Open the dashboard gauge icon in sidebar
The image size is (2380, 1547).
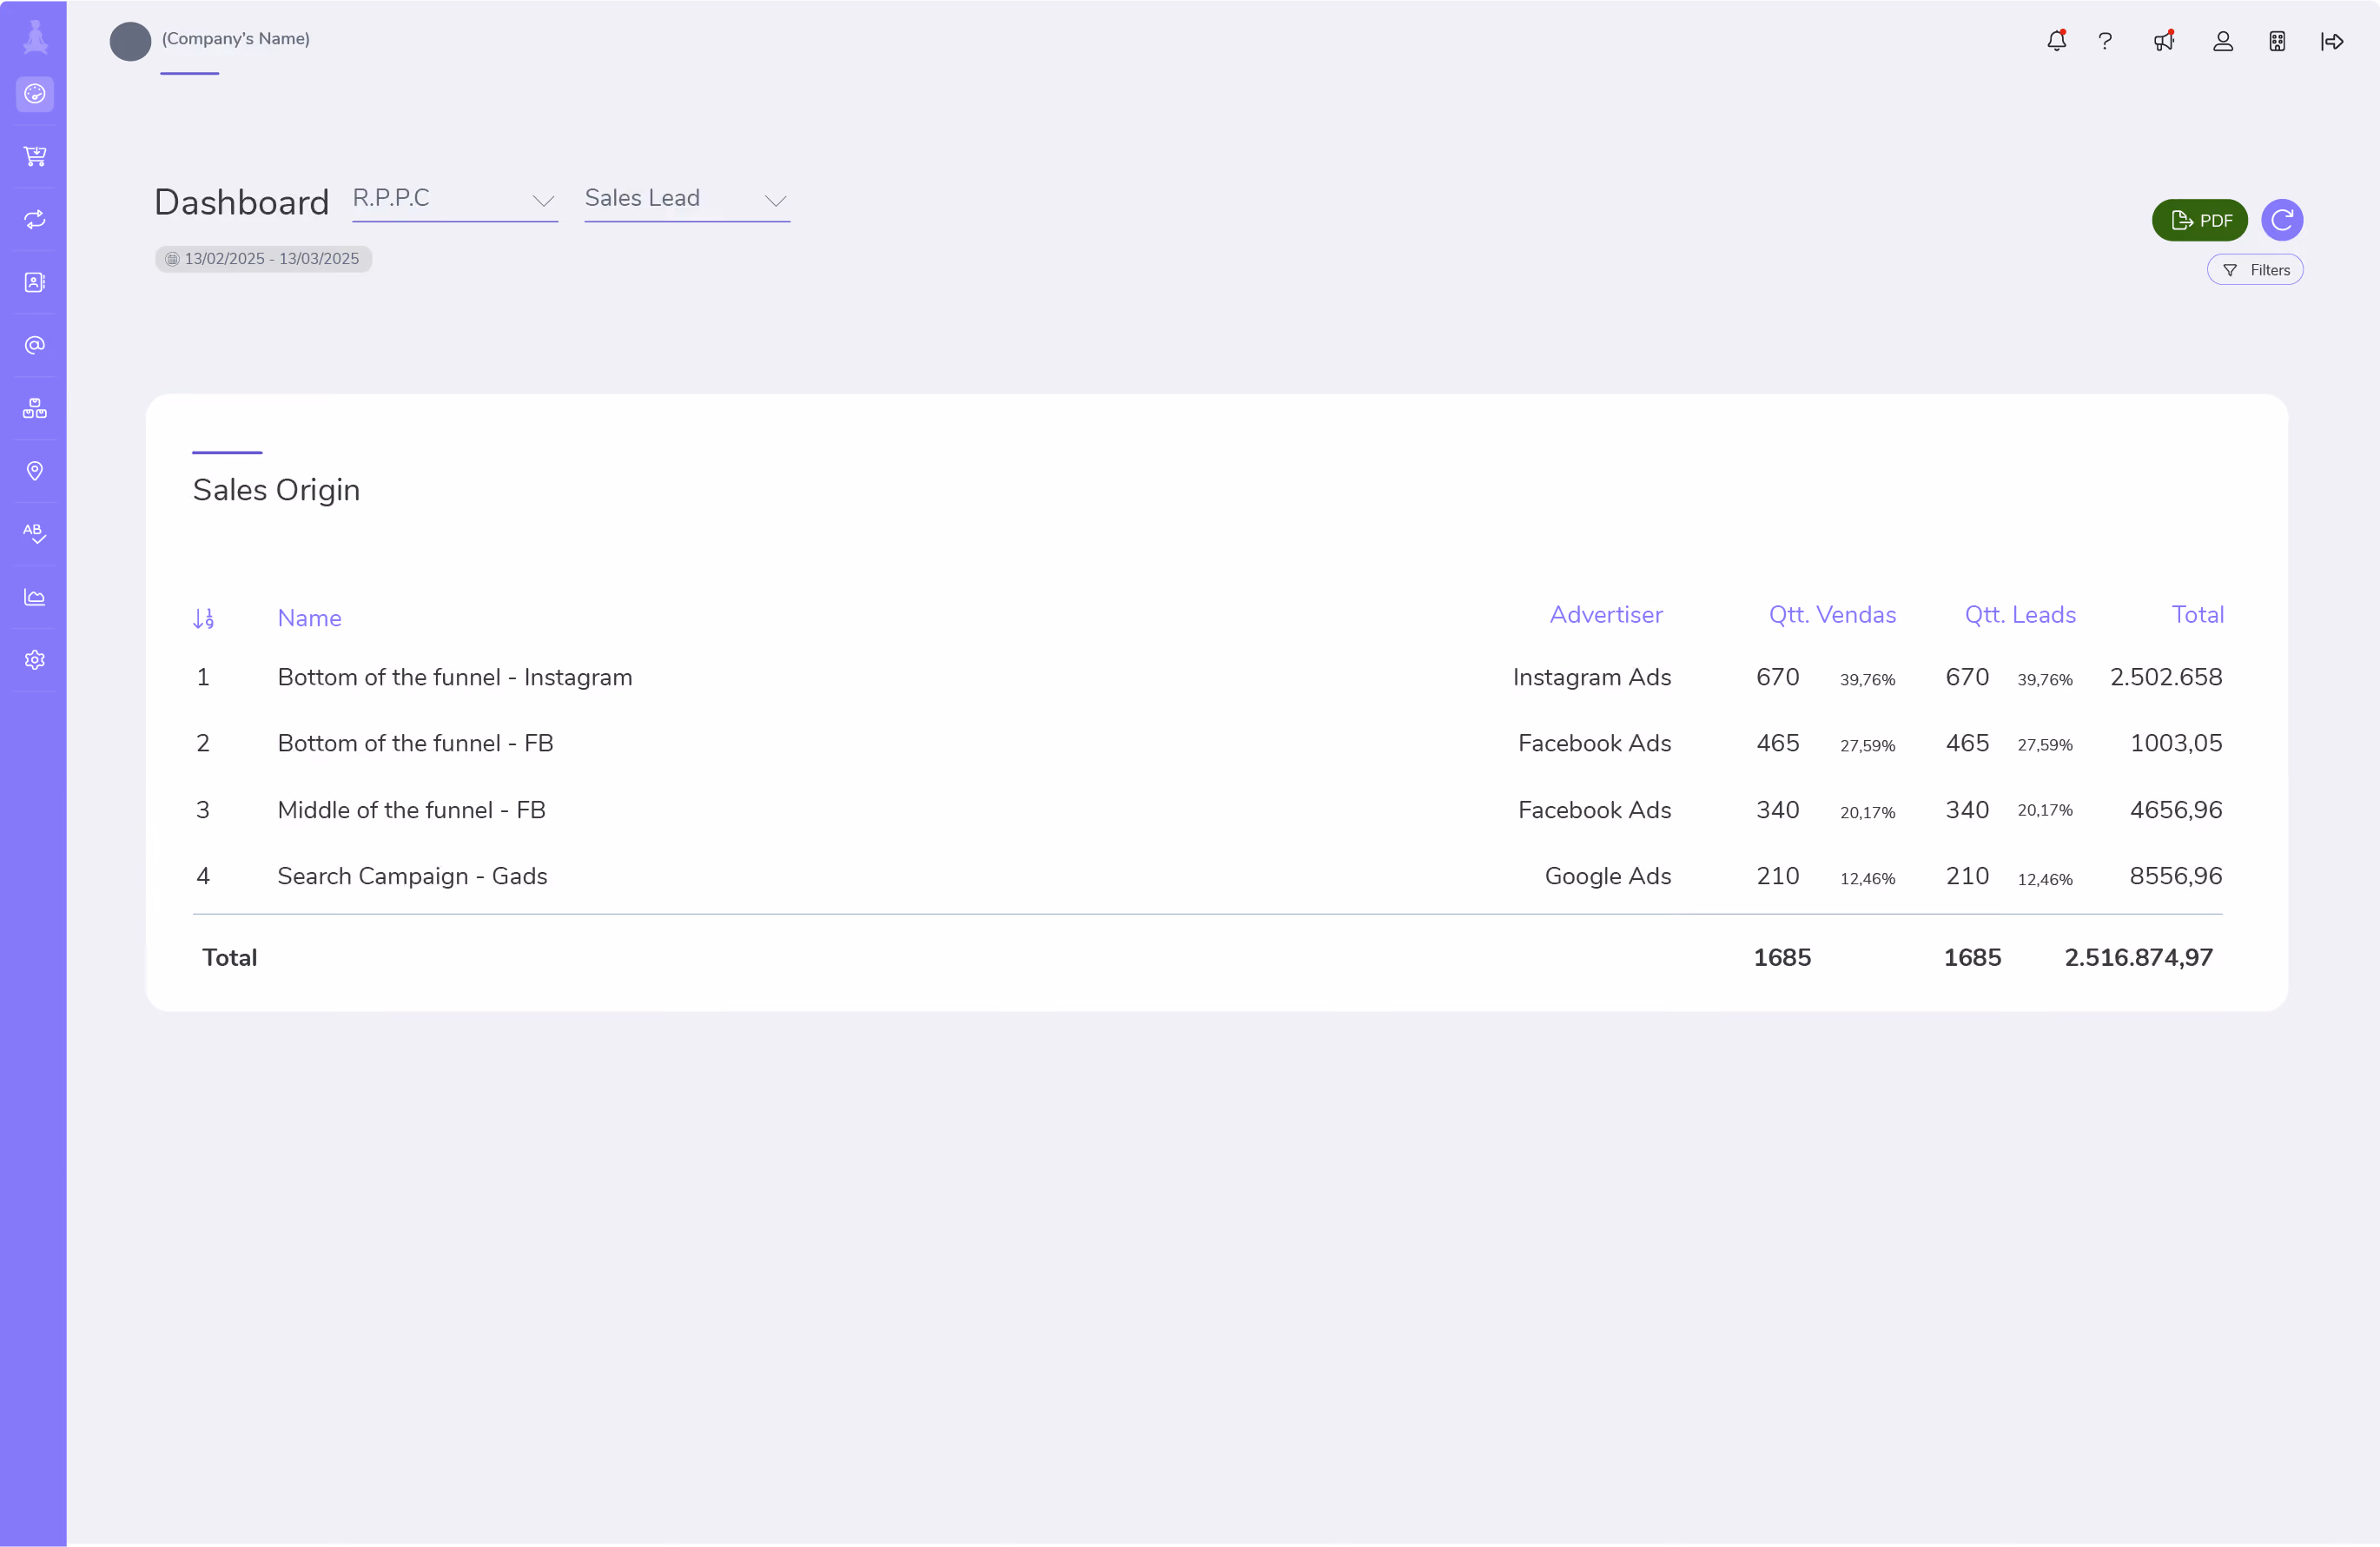pos(35,94)
